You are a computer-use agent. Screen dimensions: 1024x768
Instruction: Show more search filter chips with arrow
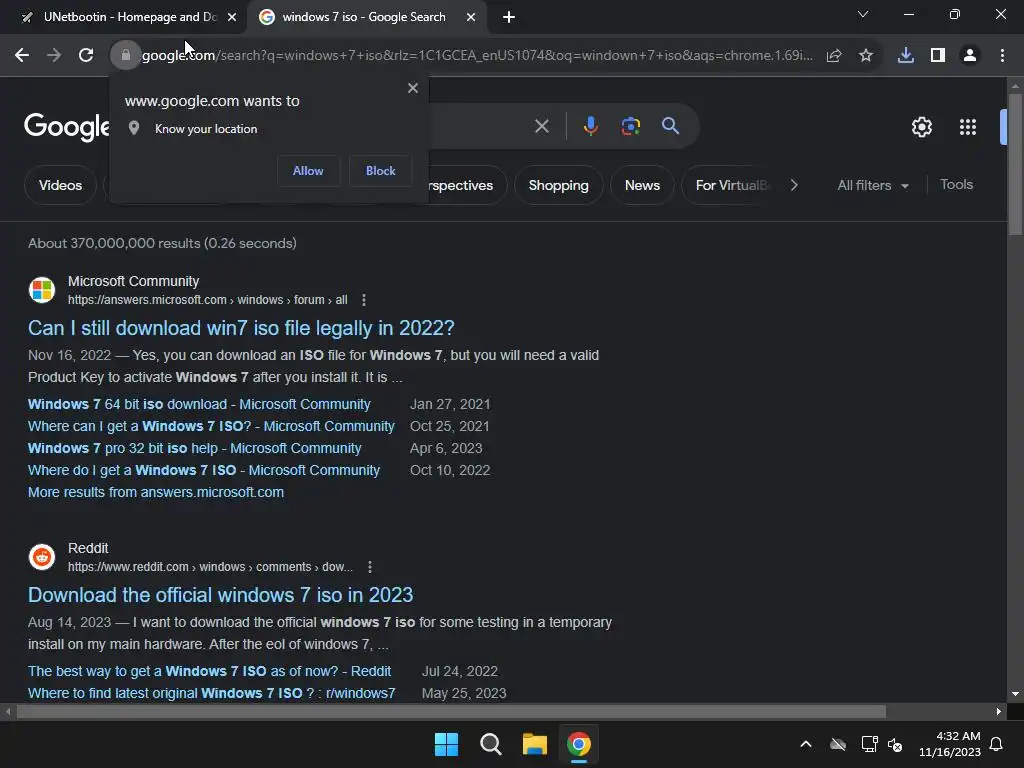[794, 185]
